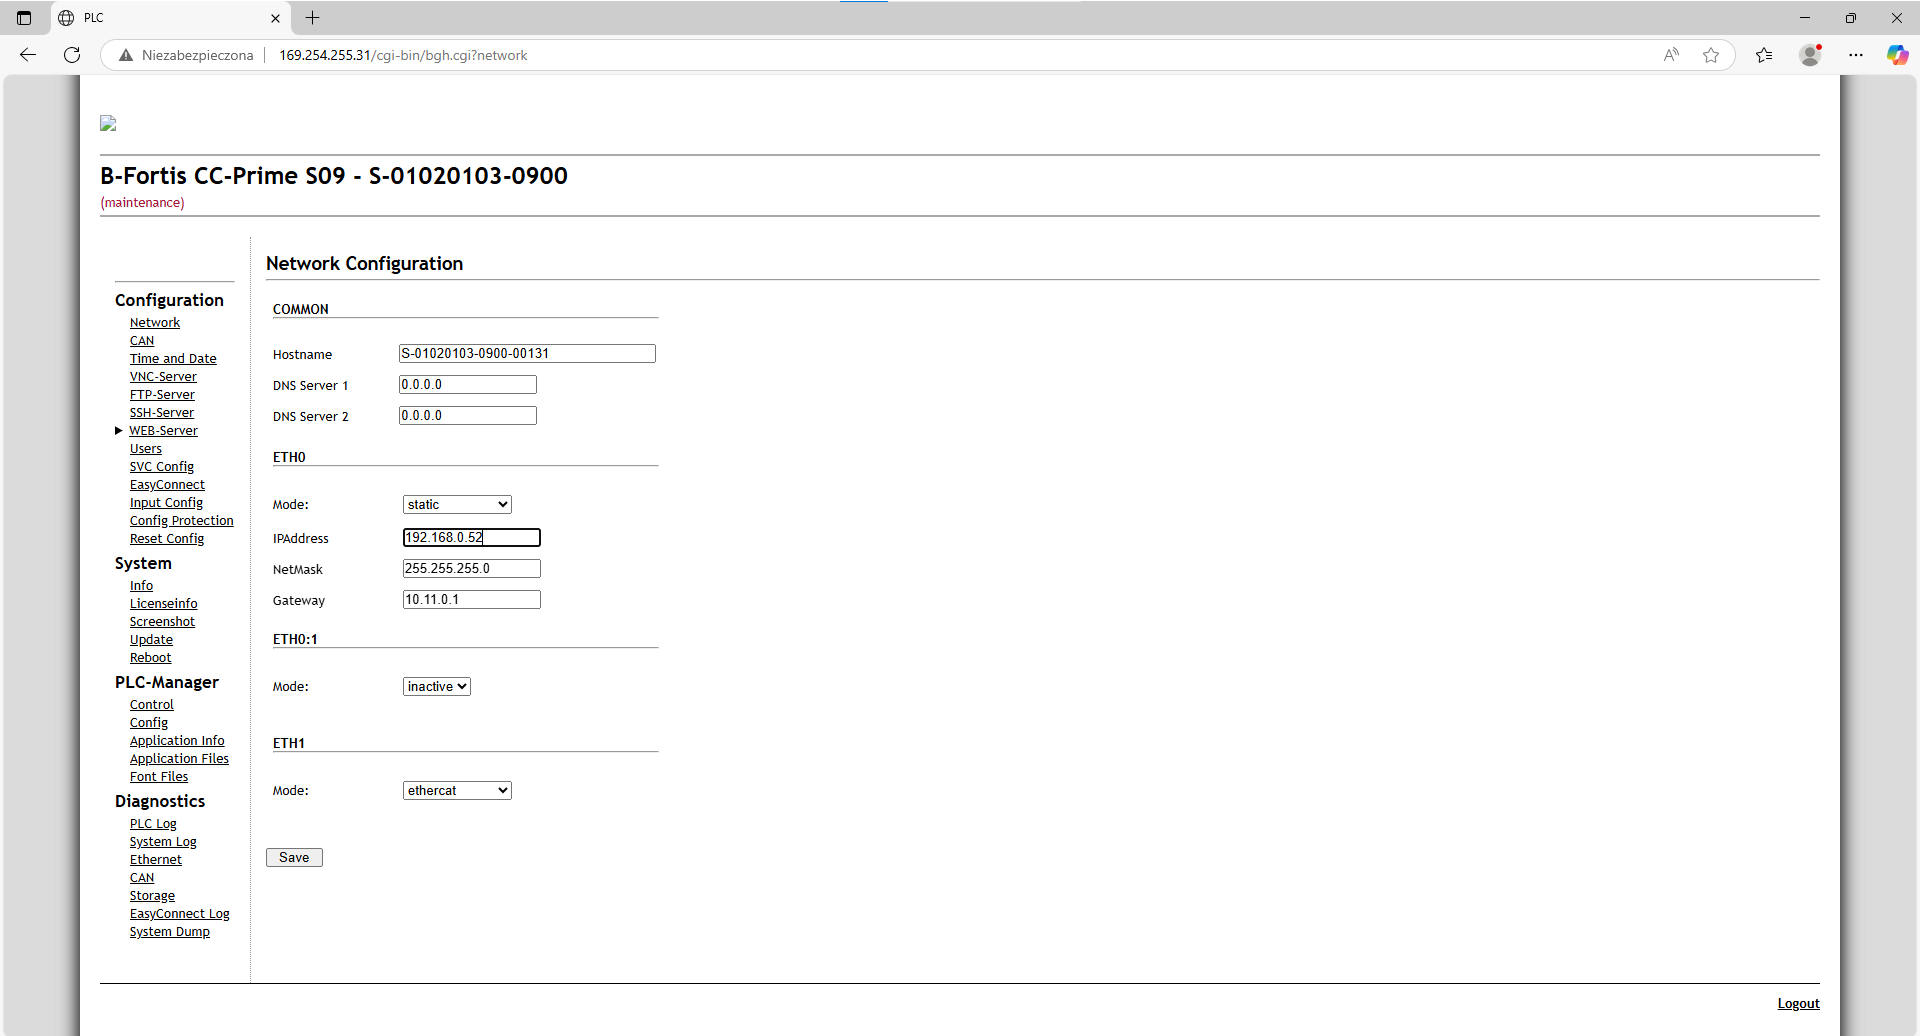
Task: Open the Ethernet diagnostics link
Action: (x=156, y=860)
